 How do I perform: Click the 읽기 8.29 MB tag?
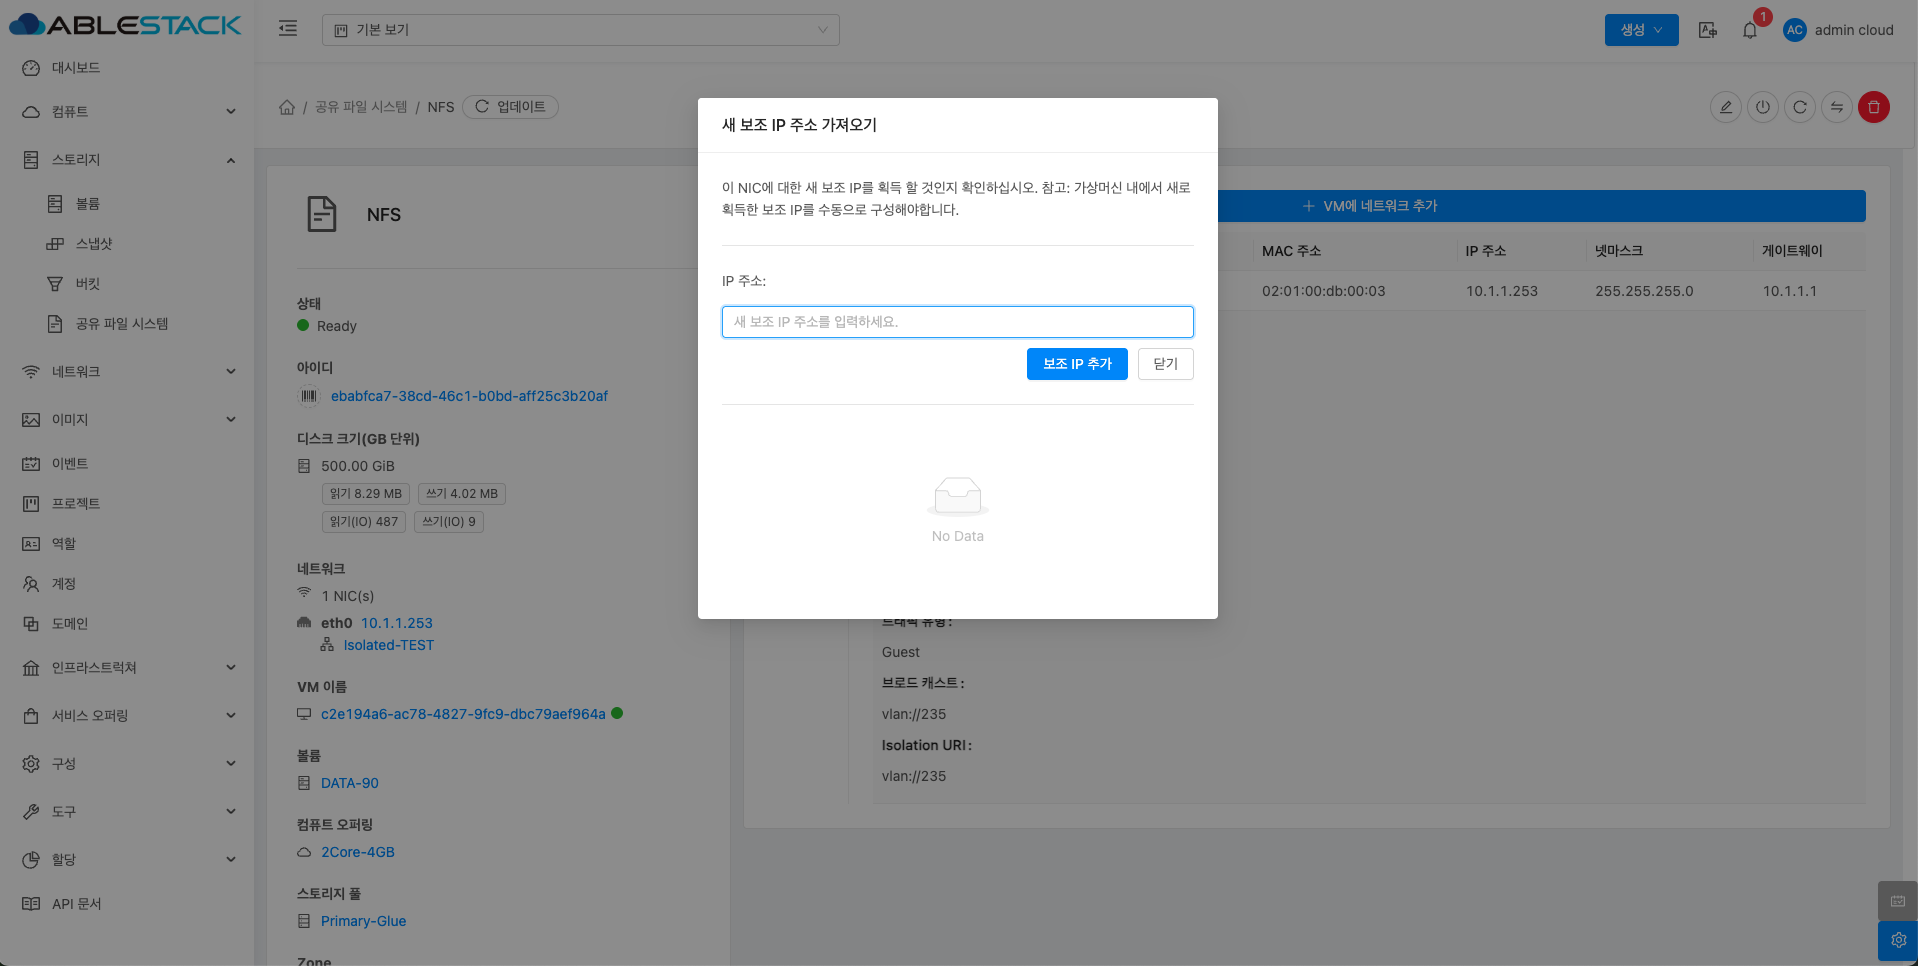coord(366,494)
